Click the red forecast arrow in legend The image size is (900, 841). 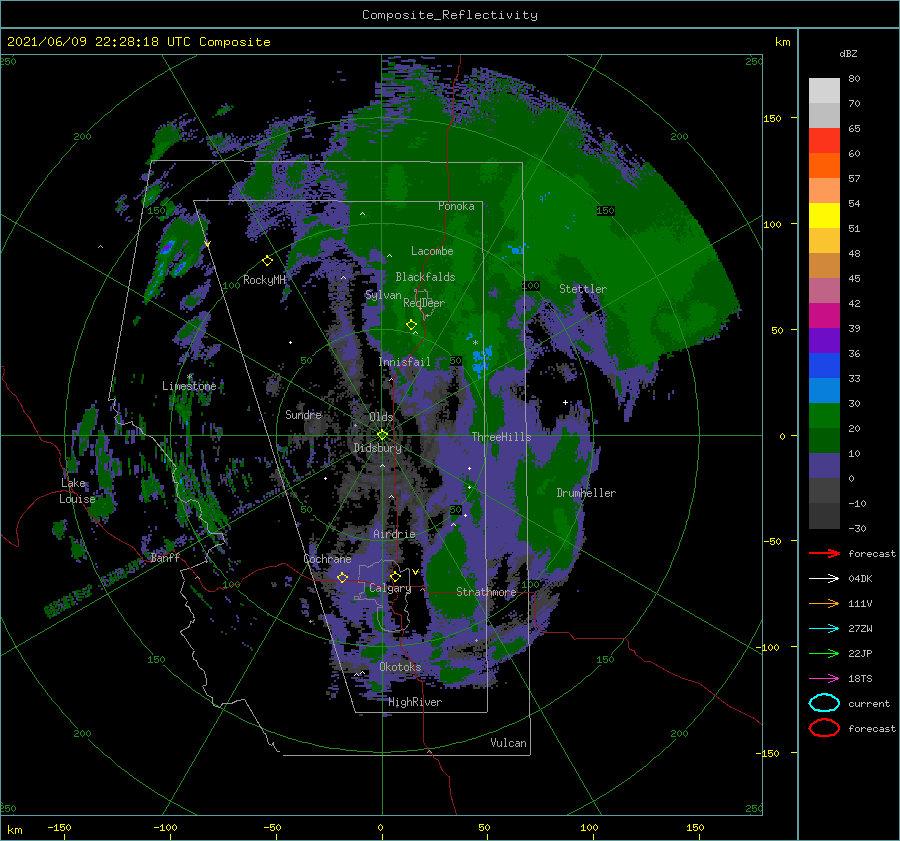824,553
